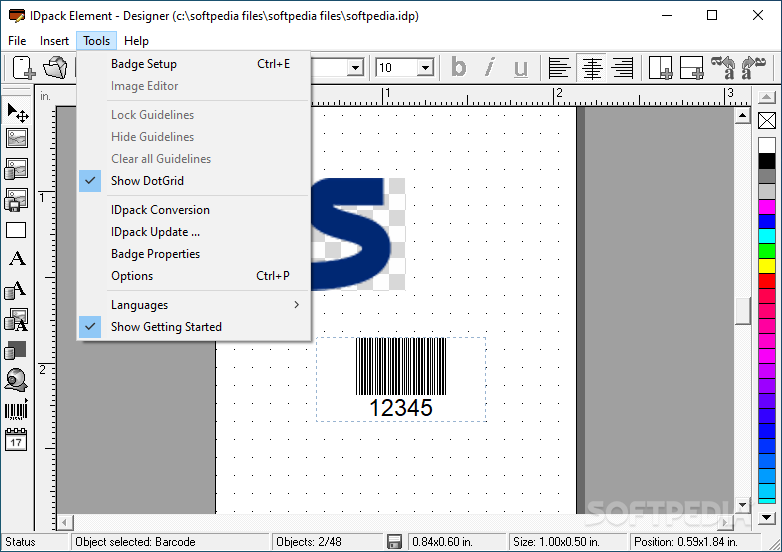Pick the yellow color swatch

coord(767,266)
